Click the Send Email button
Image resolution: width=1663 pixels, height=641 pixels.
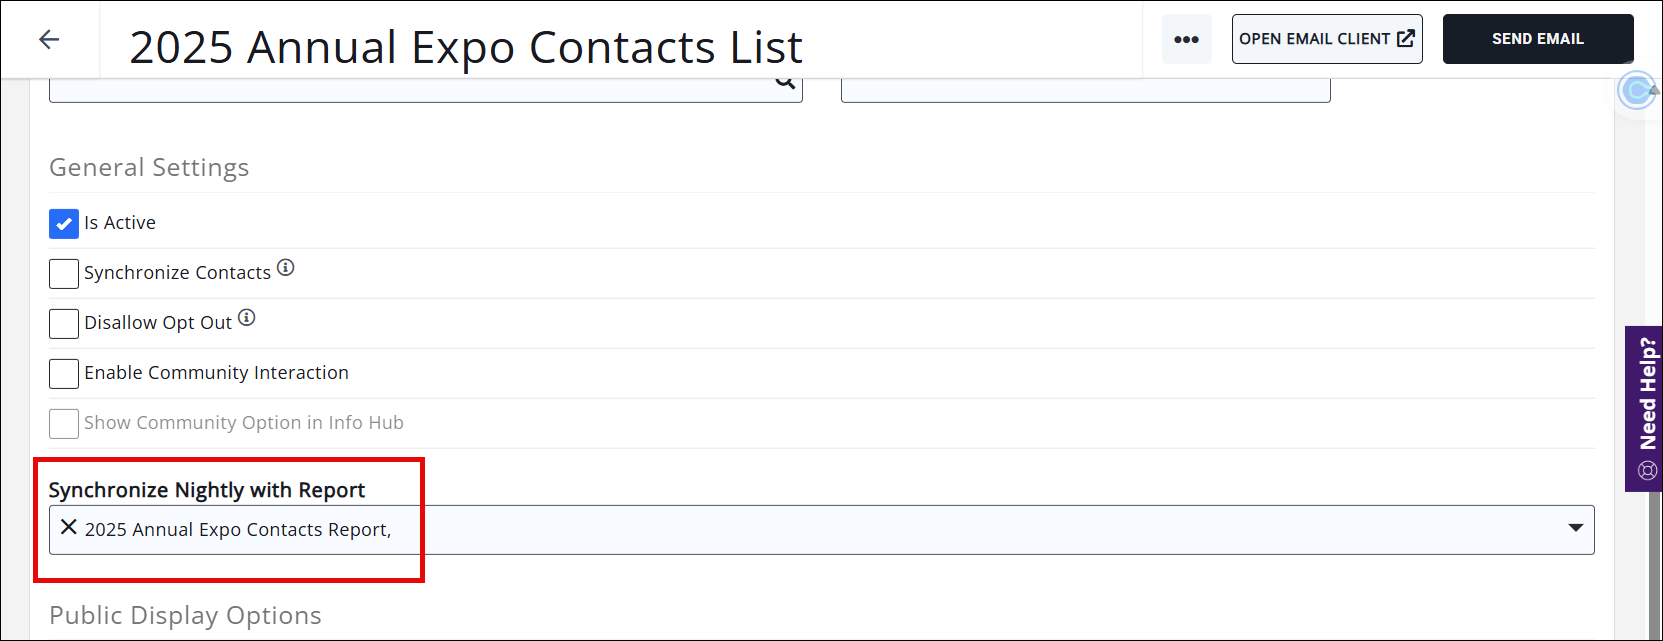pos(1537,38)
